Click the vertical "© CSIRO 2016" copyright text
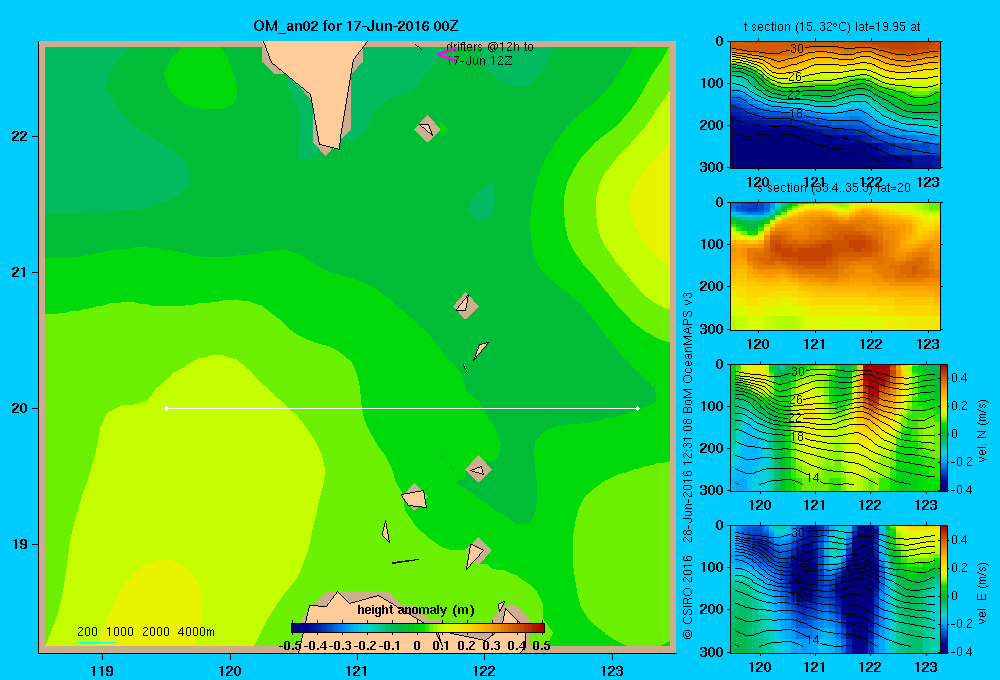 coord(688,597)
